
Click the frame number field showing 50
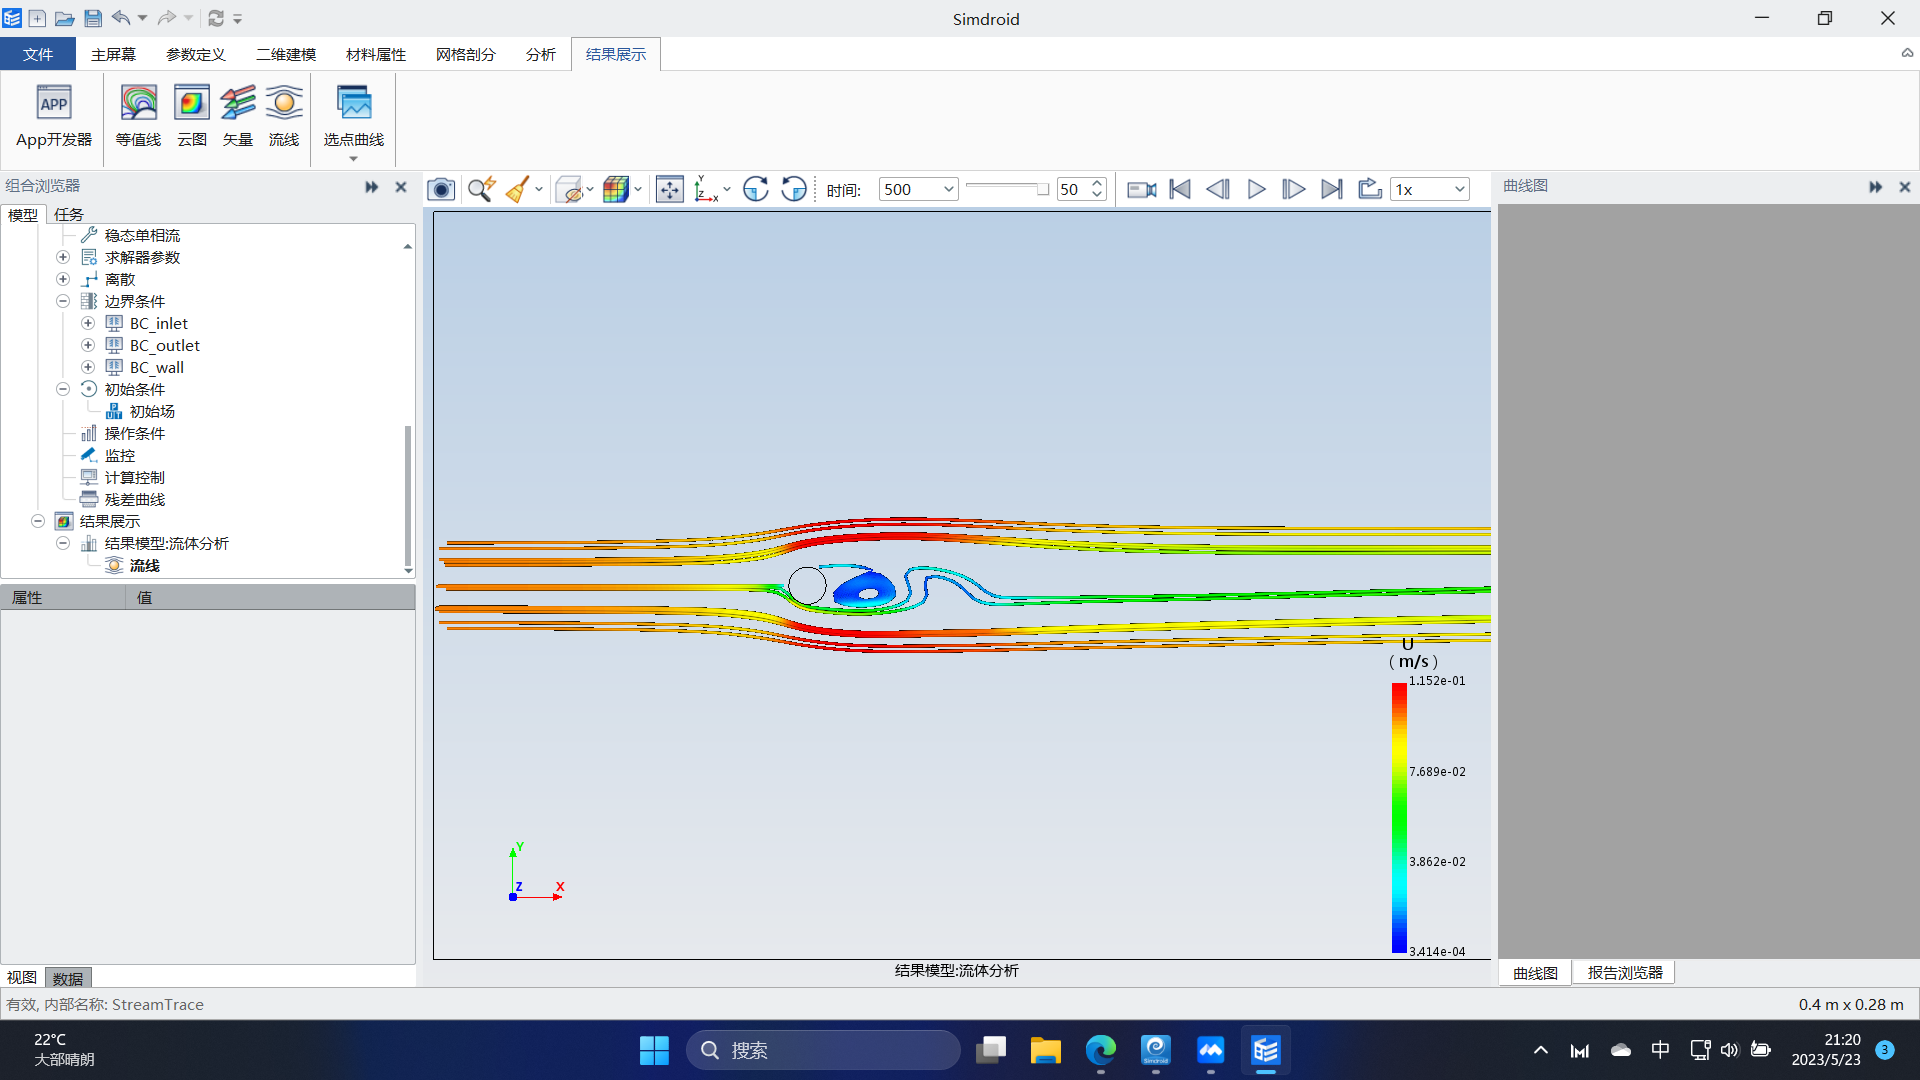(x=1073, y=189)
